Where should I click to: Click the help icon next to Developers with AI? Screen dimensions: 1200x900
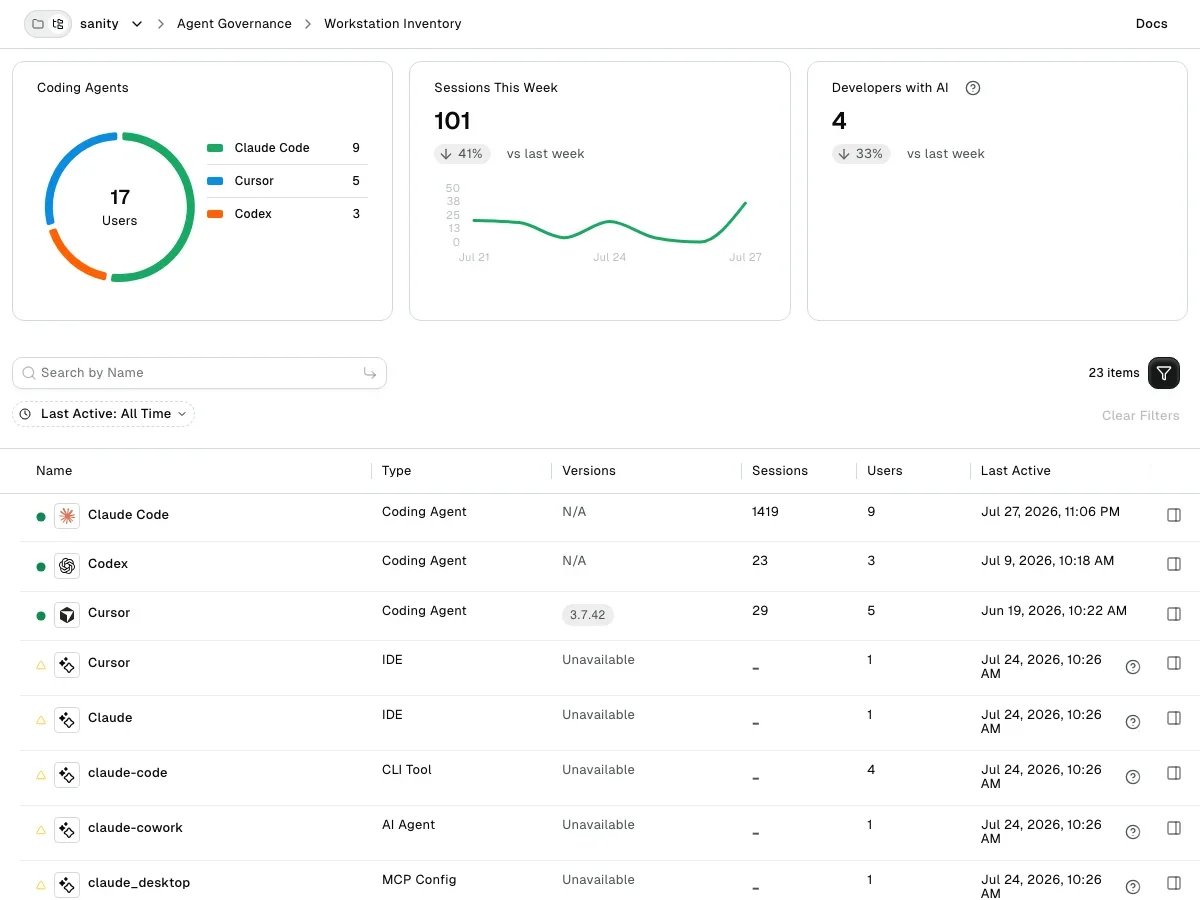(x=973, y=88)
